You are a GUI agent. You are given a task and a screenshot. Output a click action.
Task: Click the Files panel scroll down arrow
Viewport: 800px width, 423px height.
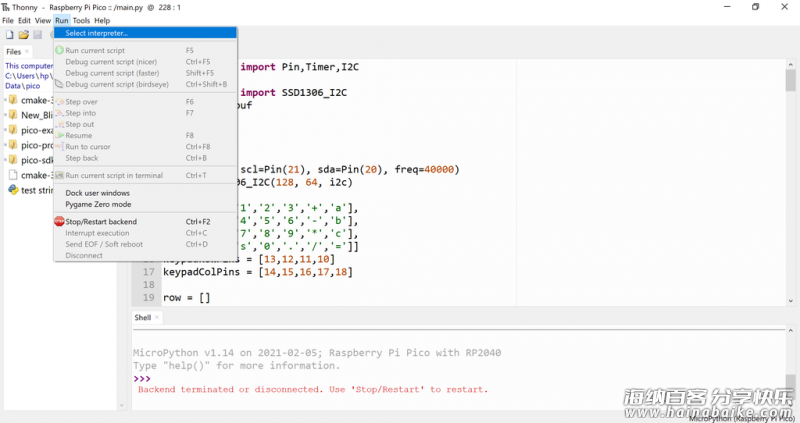pos(121,406)
